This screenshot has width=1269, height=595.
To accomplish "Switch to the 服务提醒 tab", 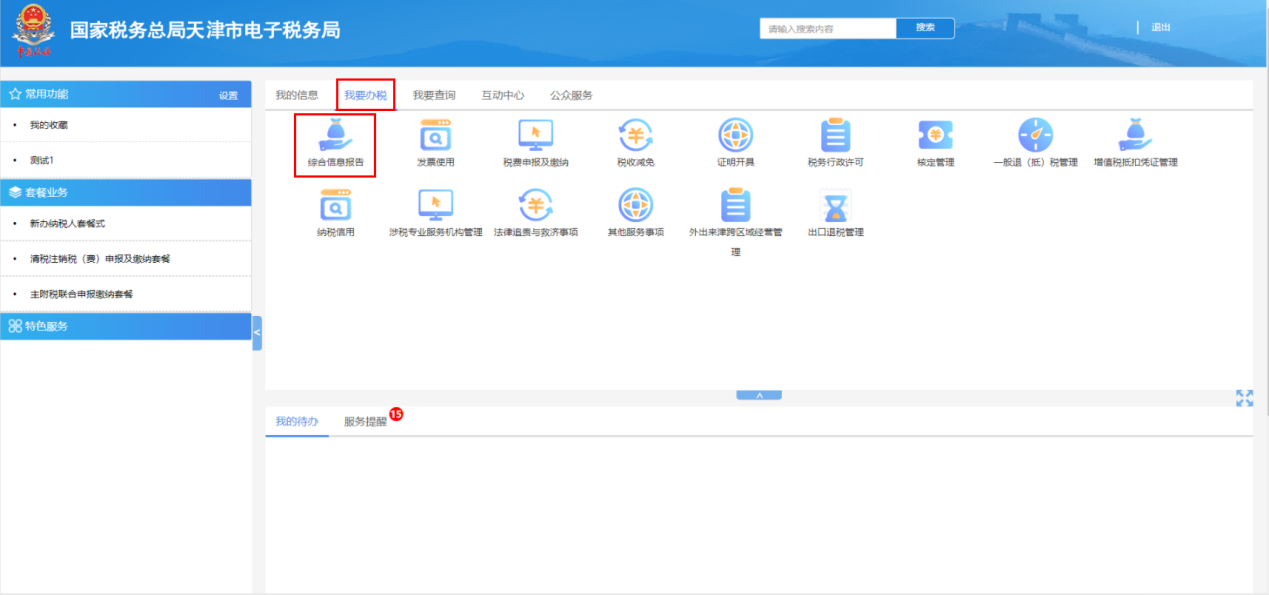I will click(x=365, y=422).
